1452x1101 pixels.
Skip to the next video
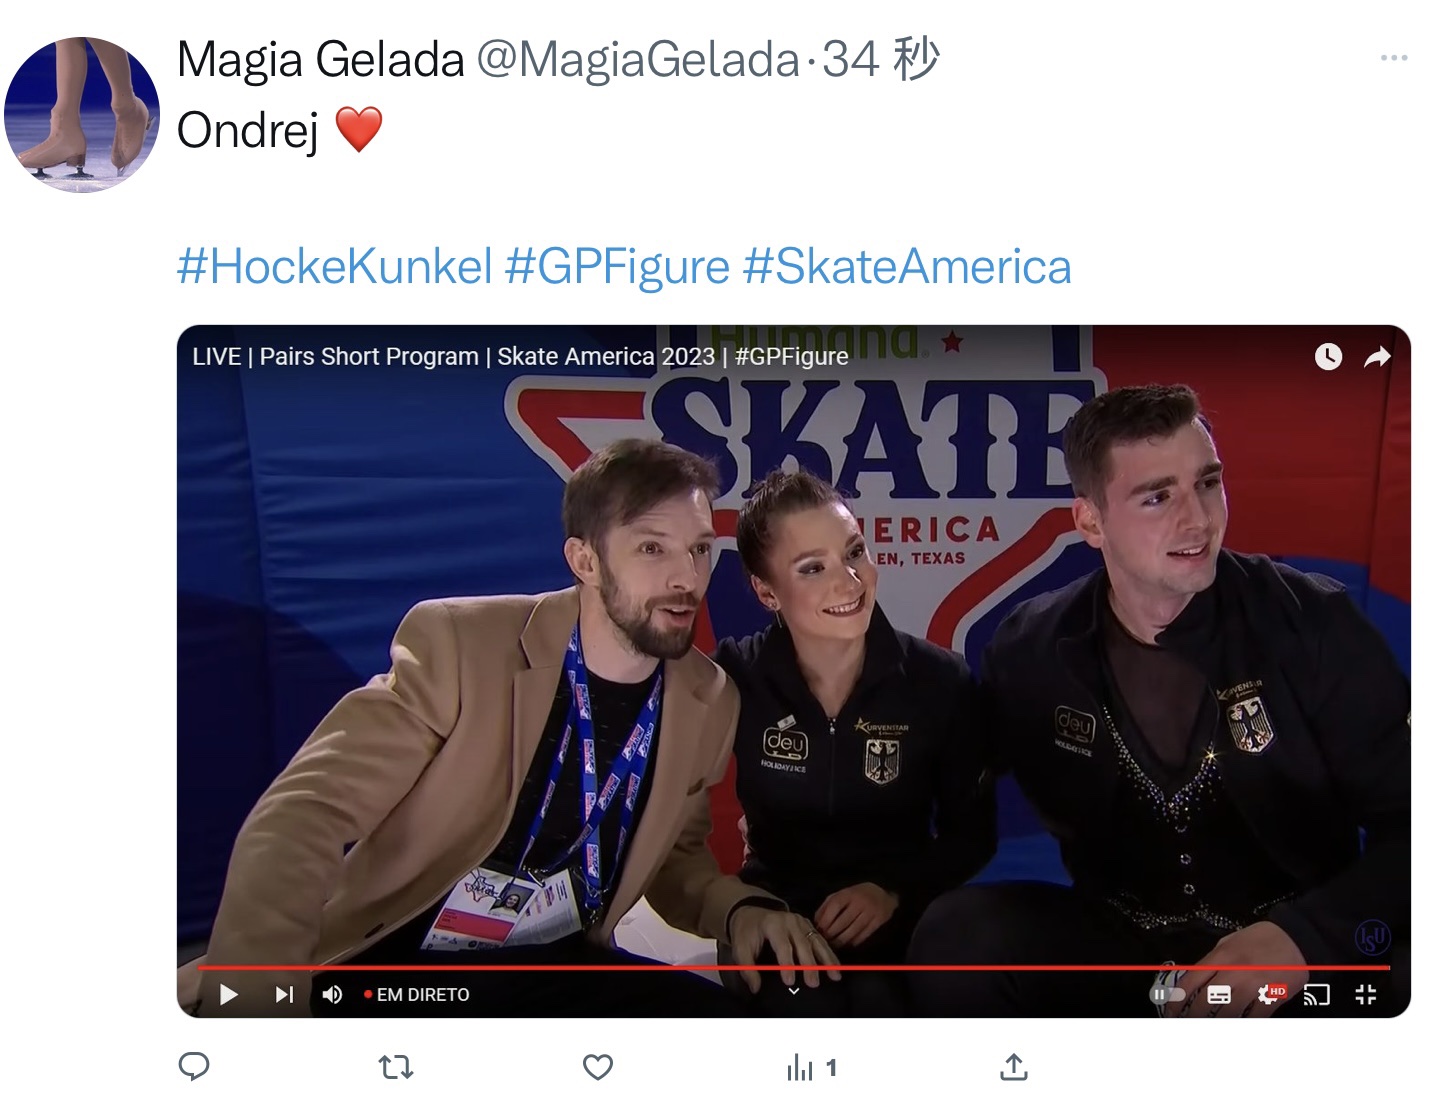(284, 994)
